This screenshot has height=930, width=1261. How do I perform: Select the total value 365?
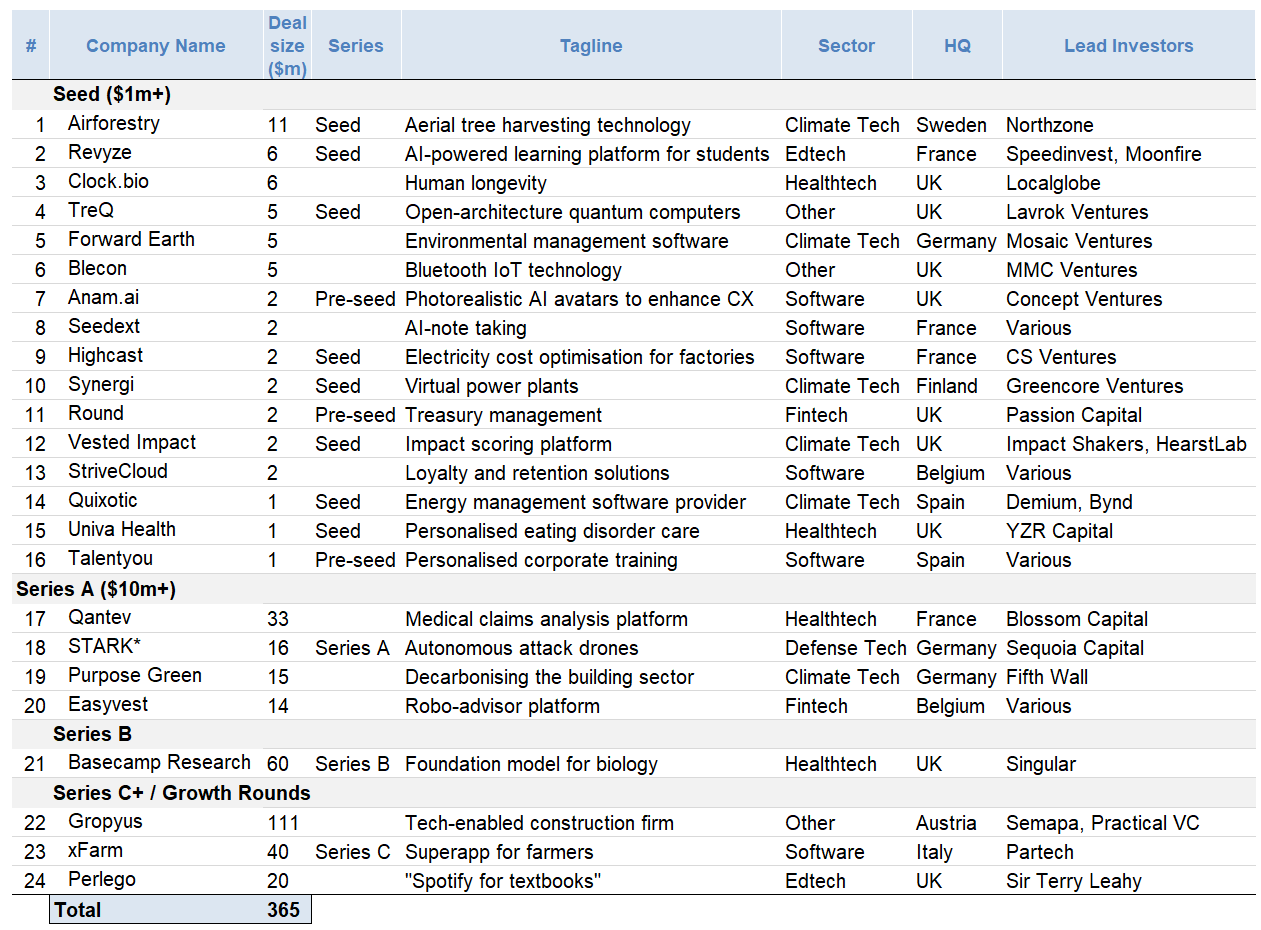[284, 910]
